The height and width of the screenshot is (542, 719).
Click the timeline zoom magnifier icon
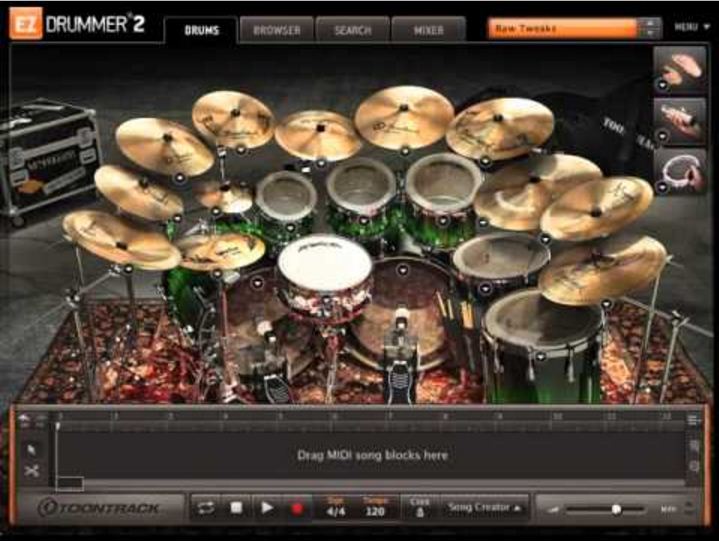694,445
